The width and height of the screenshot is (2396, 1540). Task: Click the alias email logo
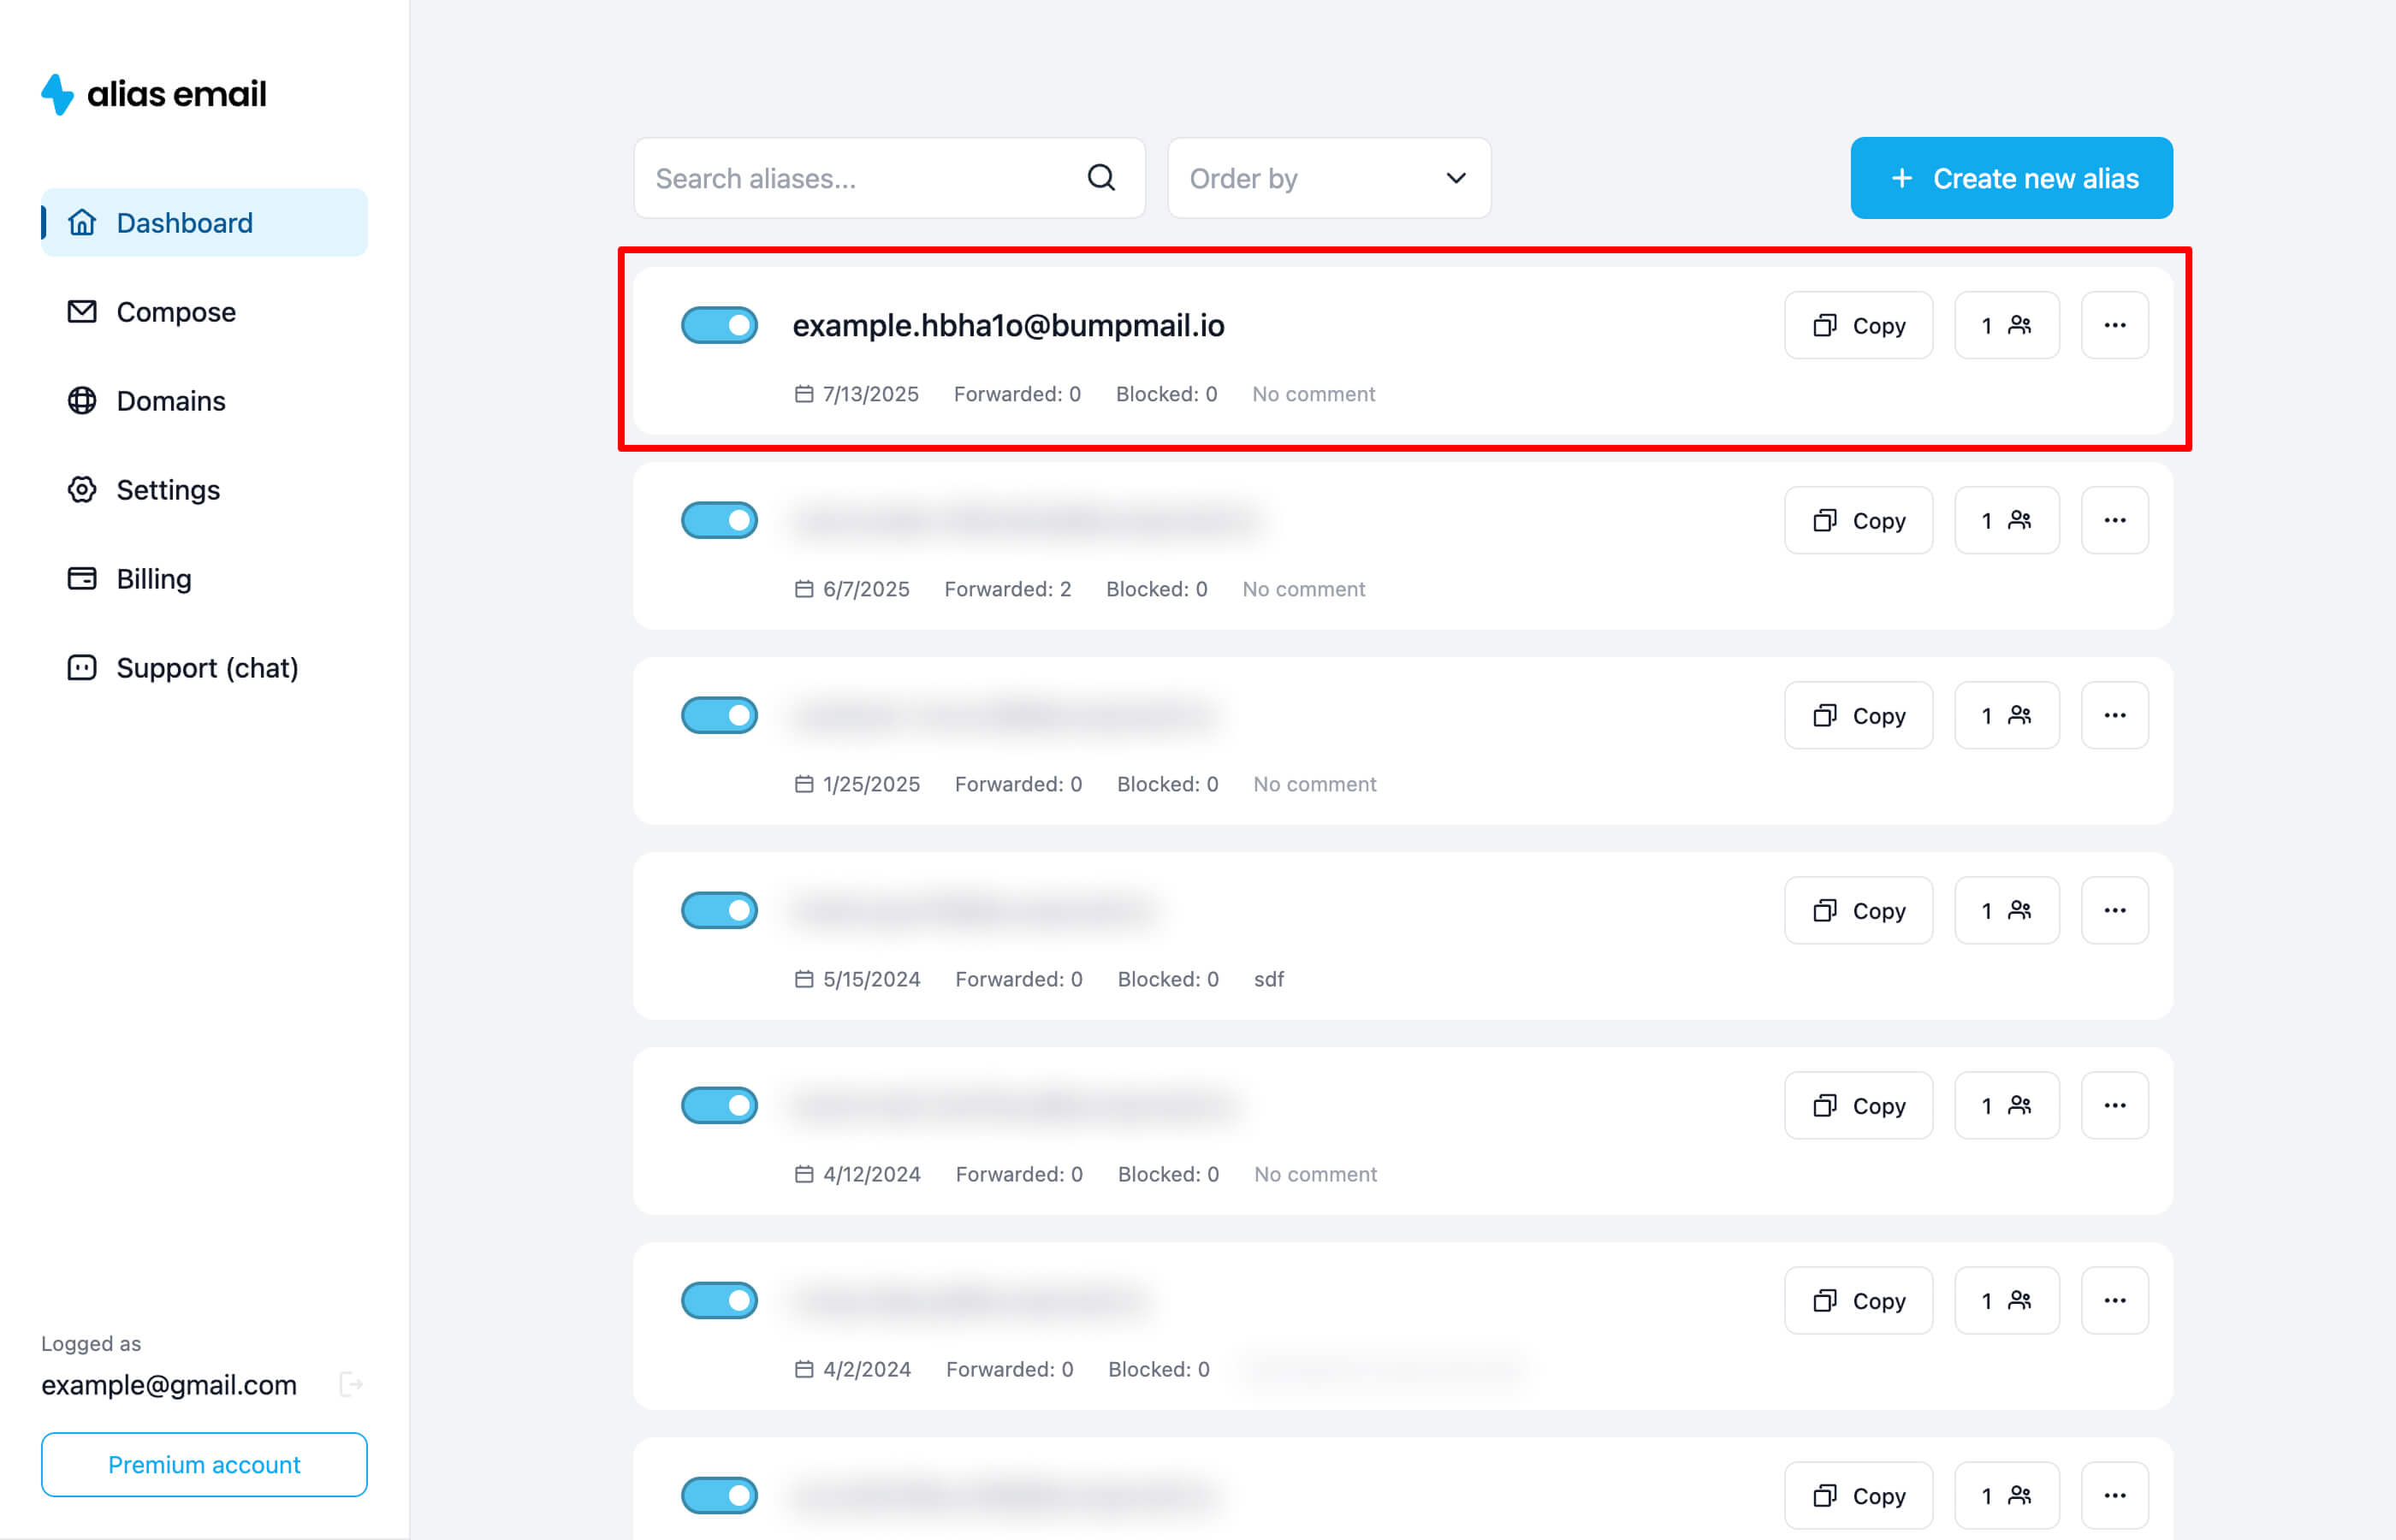tap(153, 94)
